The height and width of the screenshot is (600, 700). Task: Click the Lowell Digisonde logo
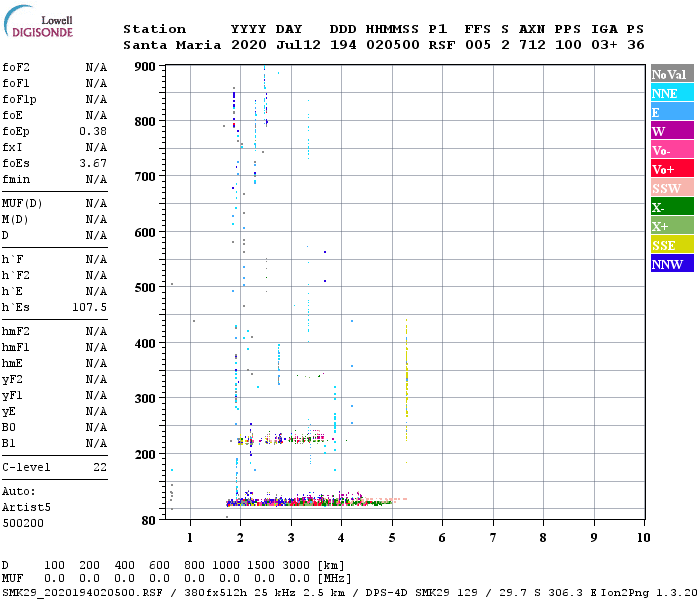(38, 21)
